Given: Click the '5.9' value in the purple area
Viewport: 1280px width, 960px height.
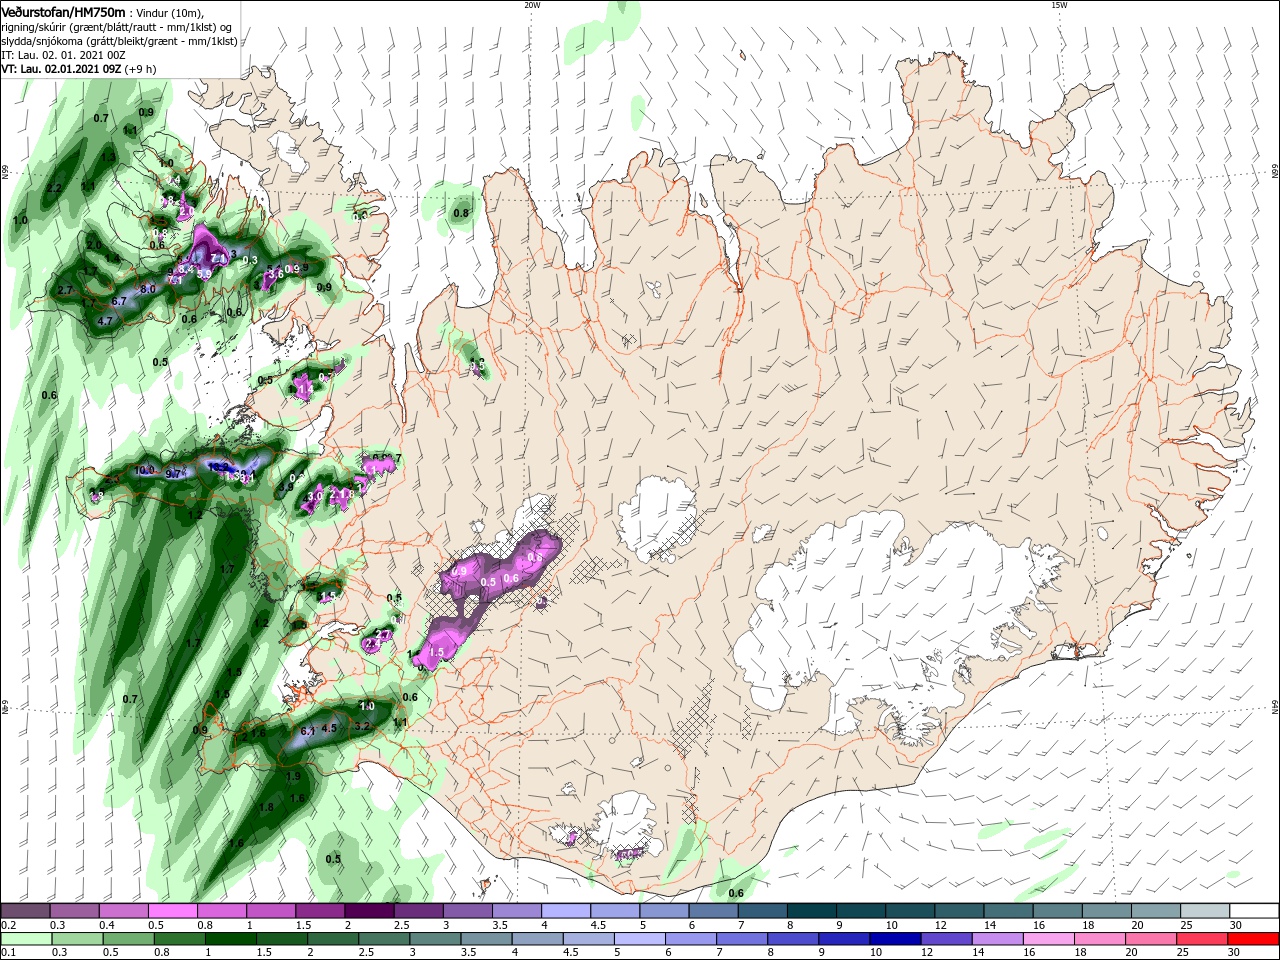Looking at the screenshot, I should tap(204, 273).
